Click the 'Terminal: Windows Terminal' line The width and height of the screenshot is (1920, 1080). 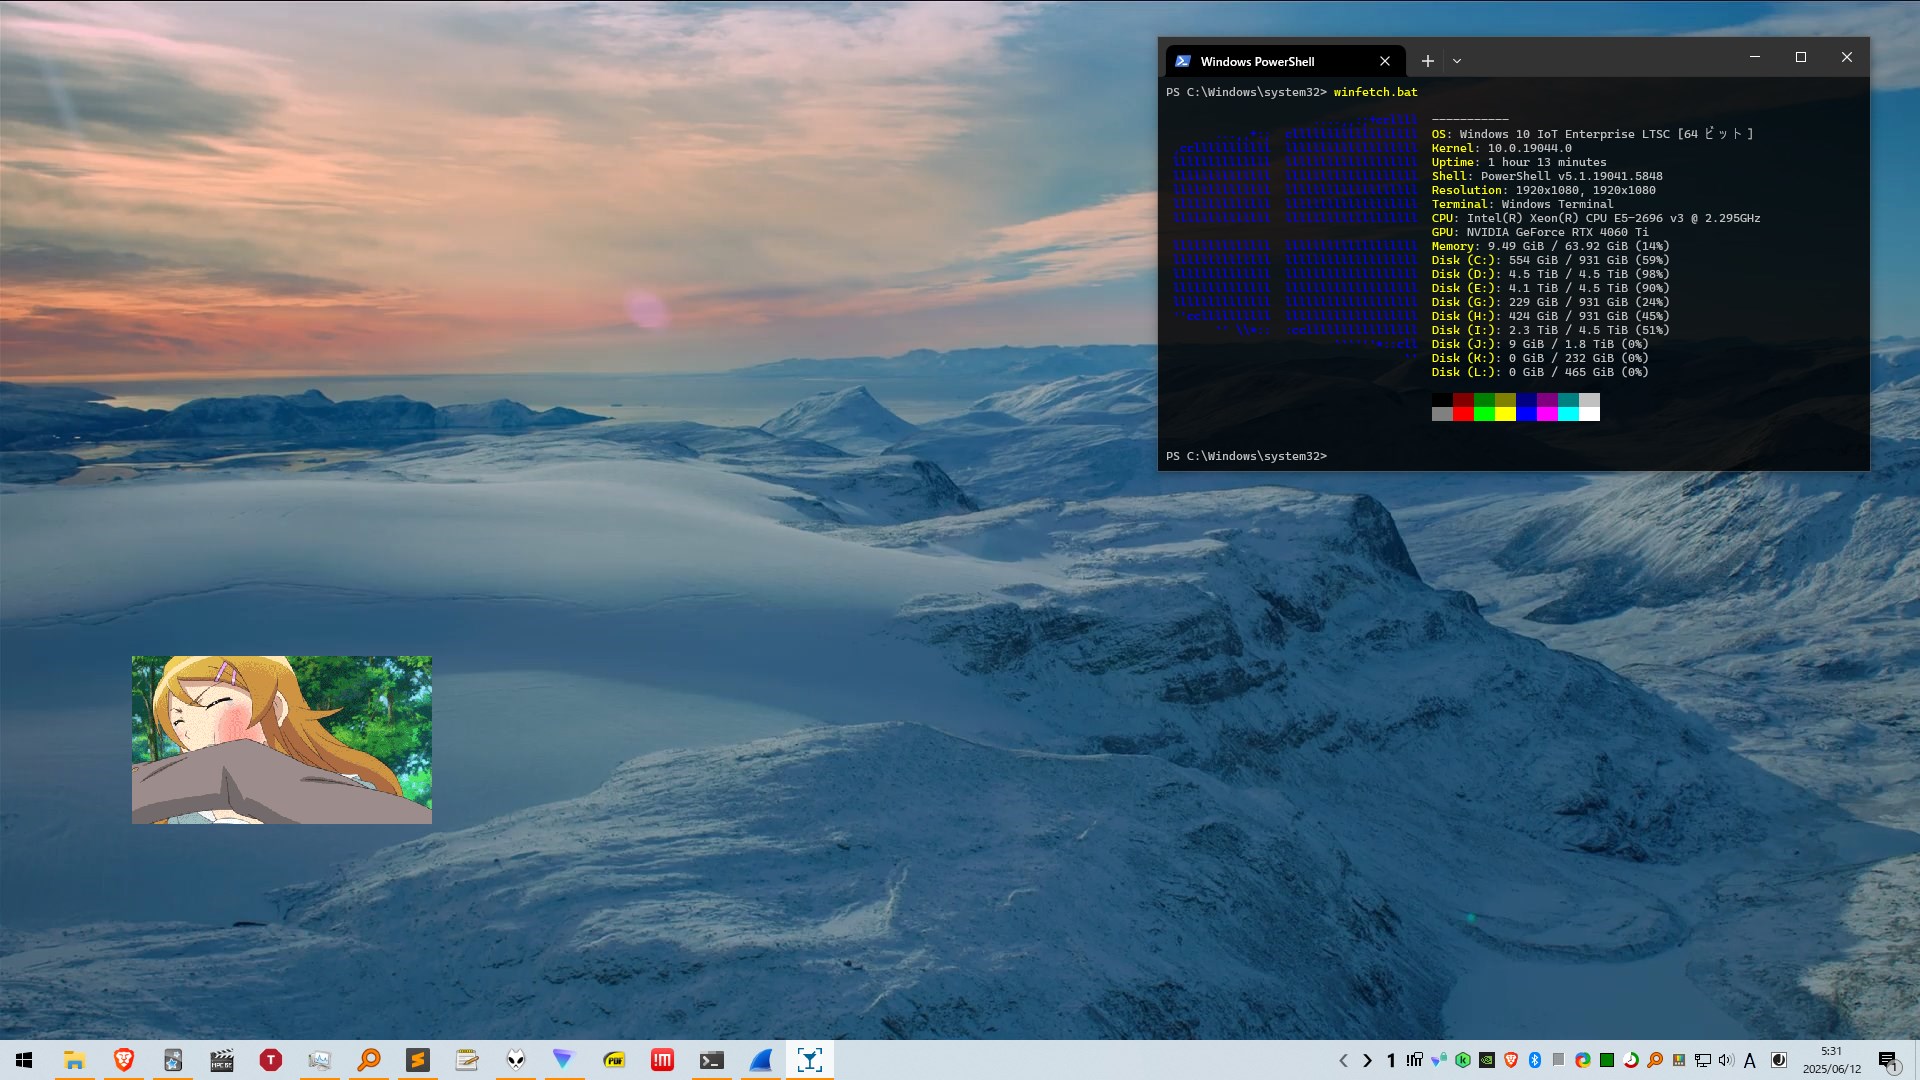(x=1522, y=204)
